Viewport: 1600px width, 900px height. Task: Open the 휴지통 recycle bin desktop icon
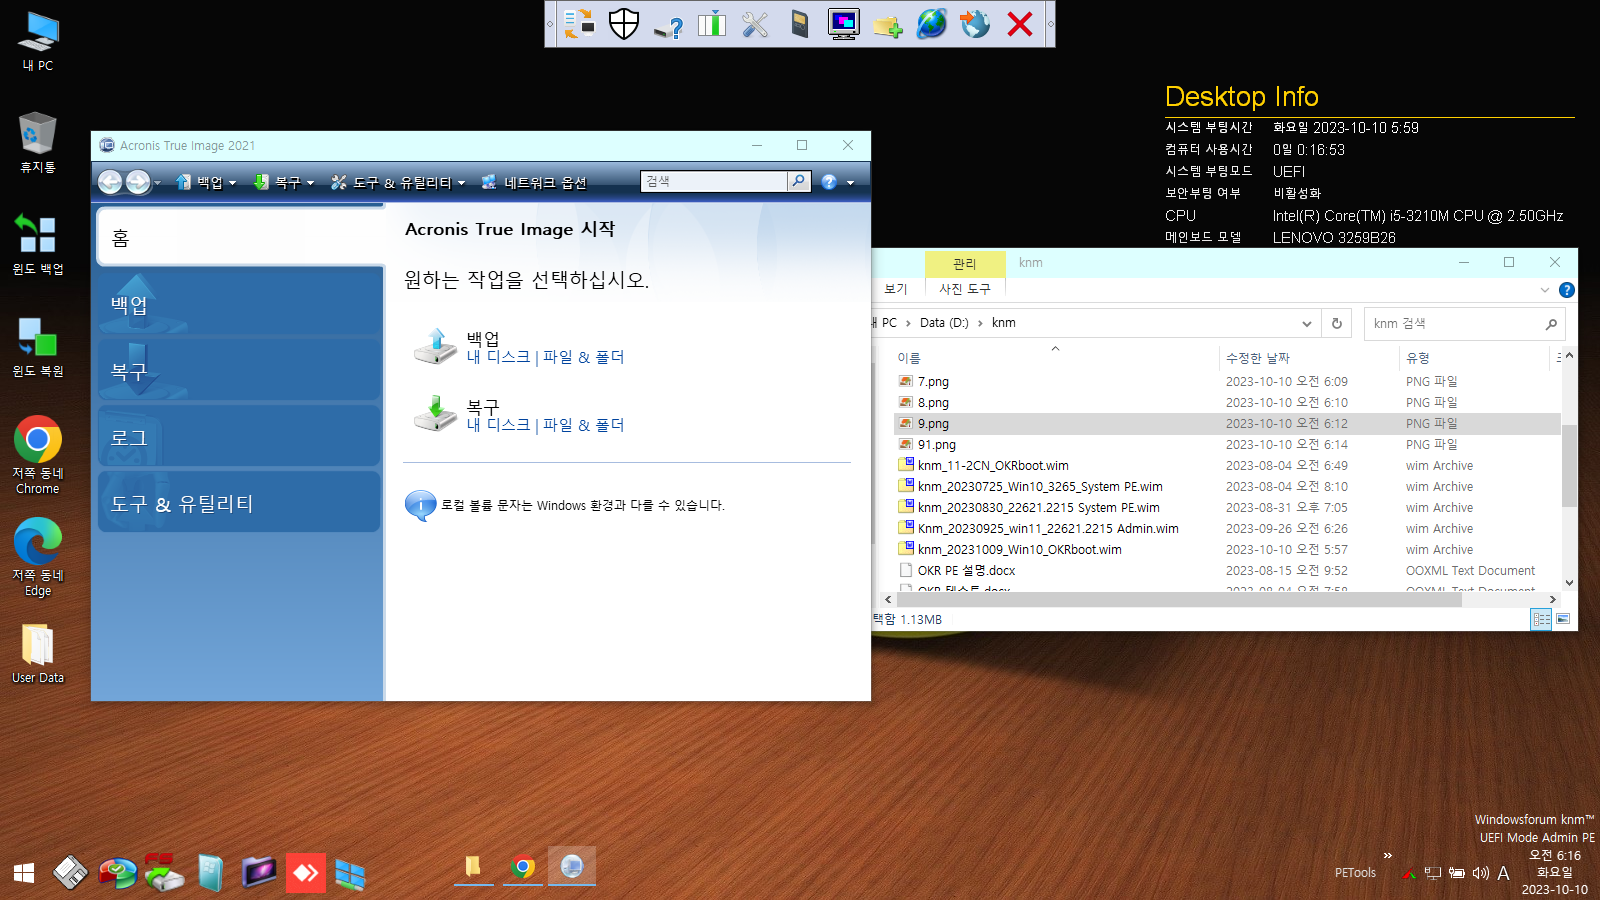(38, 142)
